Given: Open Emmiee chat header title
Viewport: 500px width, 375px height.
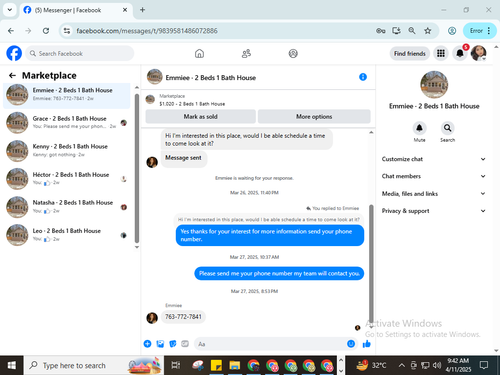Looking at the screenshot, I should pyautogui.click(x=211, y=78).
